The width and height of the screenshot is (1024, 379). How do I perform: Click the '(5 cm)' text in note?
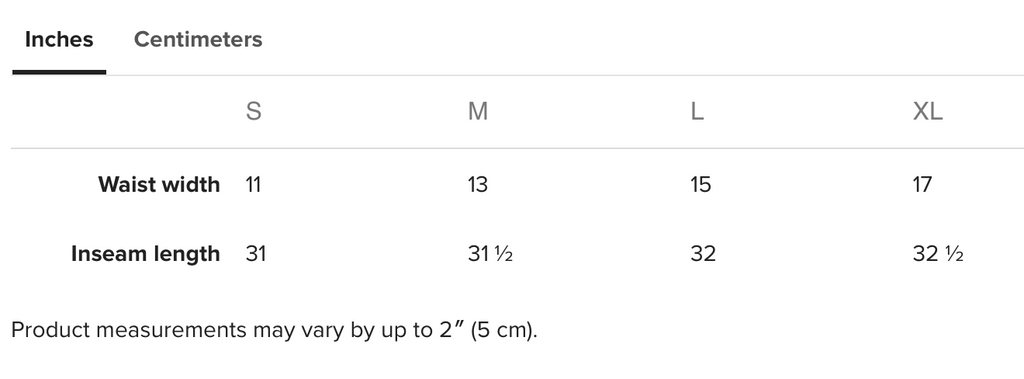(504, 330)
